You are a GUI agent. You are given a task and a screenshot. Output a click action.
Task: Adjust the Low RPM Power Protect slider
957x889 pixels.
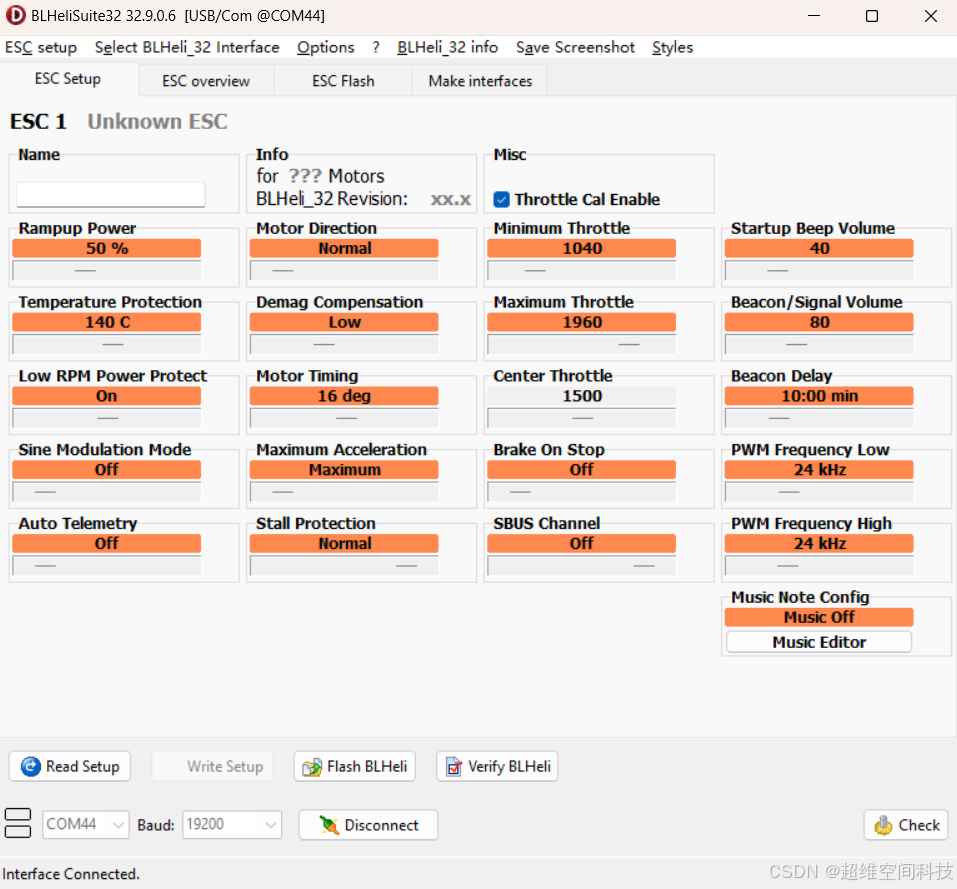106,418
